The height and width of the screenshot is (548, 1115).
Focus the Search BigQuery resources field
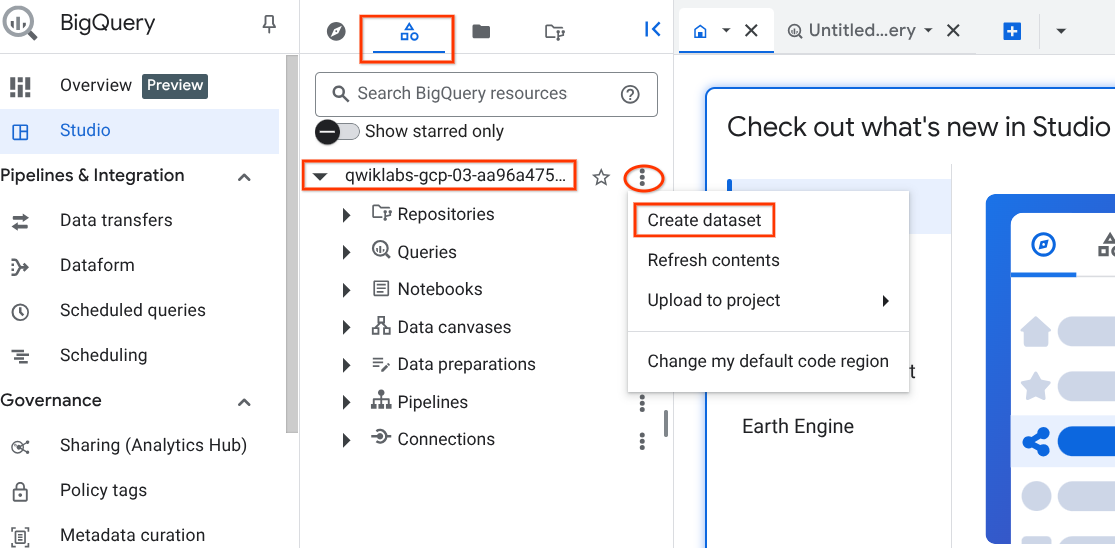point(486,94)
